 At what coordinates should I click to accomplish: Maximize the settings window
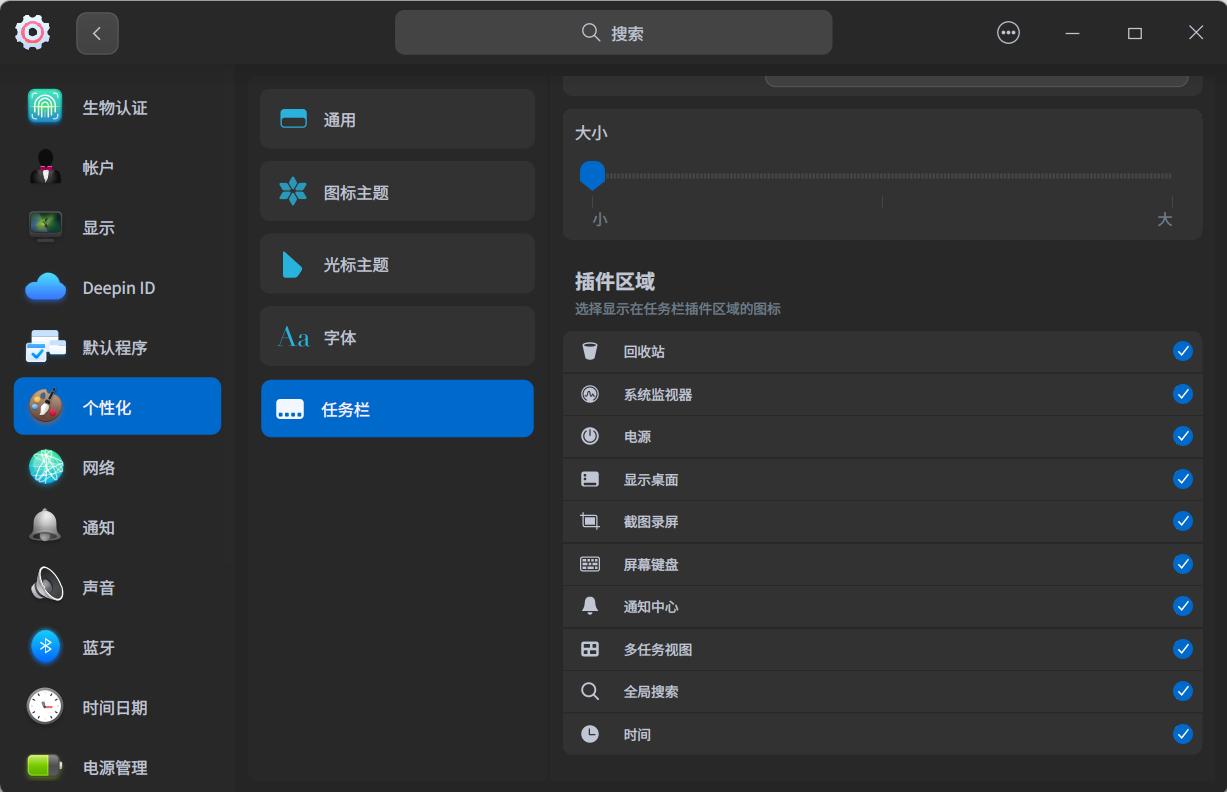pyautogui.click(x=1134, y=33)
